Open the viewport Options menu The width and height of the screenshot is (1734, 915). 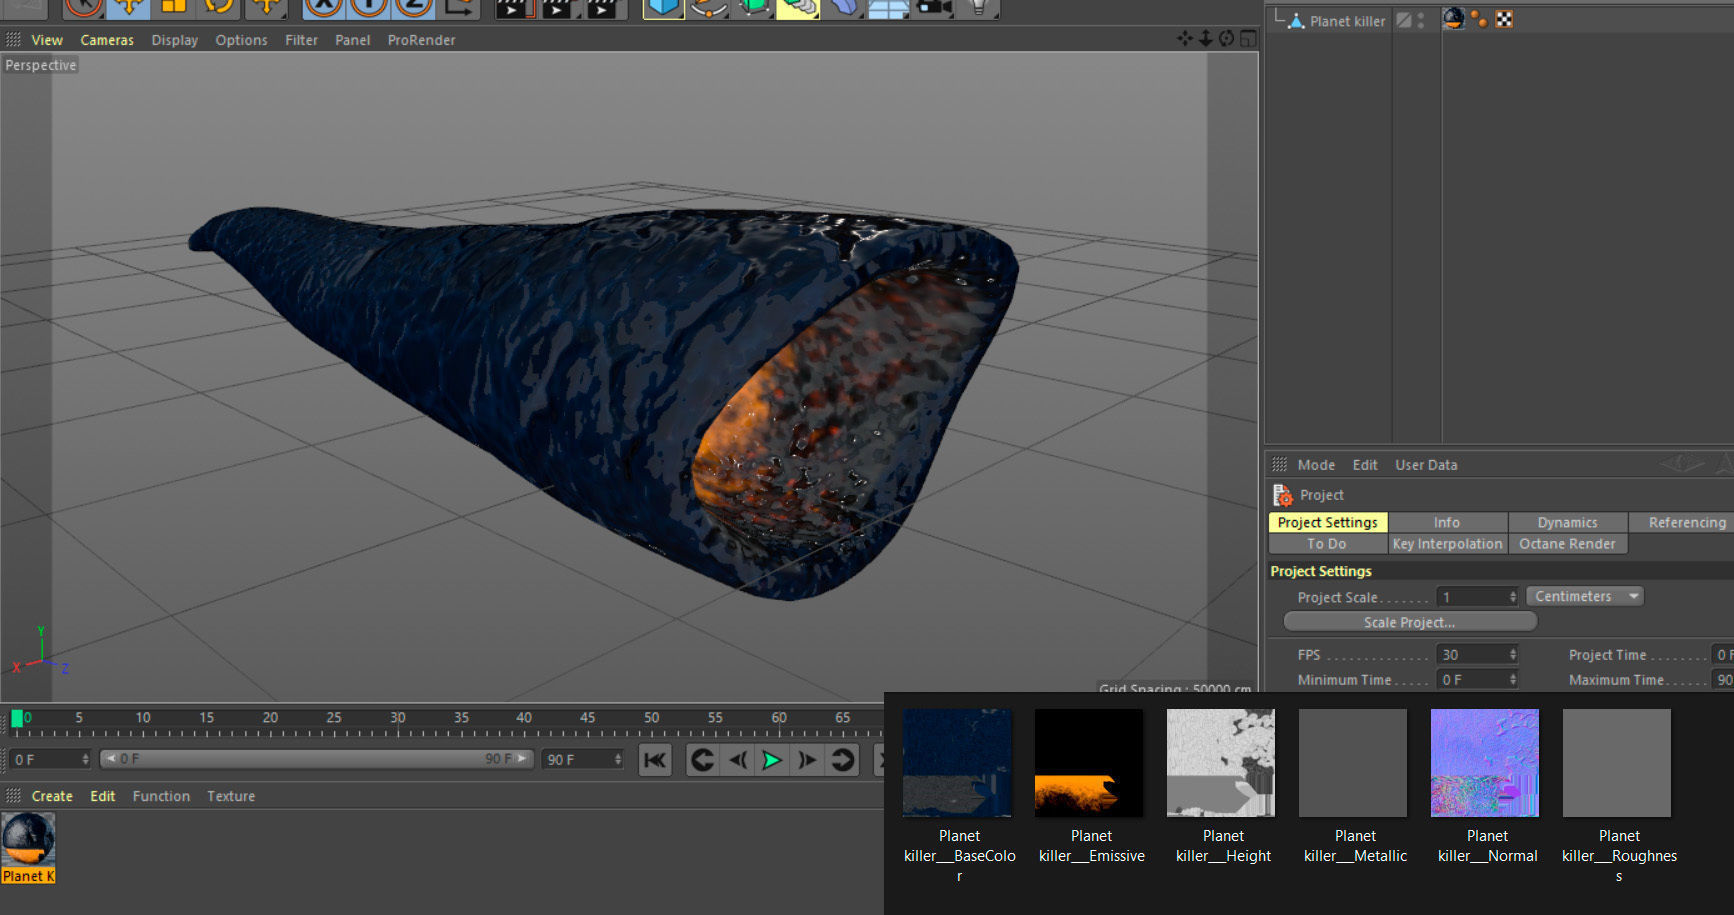click(241, 40)
